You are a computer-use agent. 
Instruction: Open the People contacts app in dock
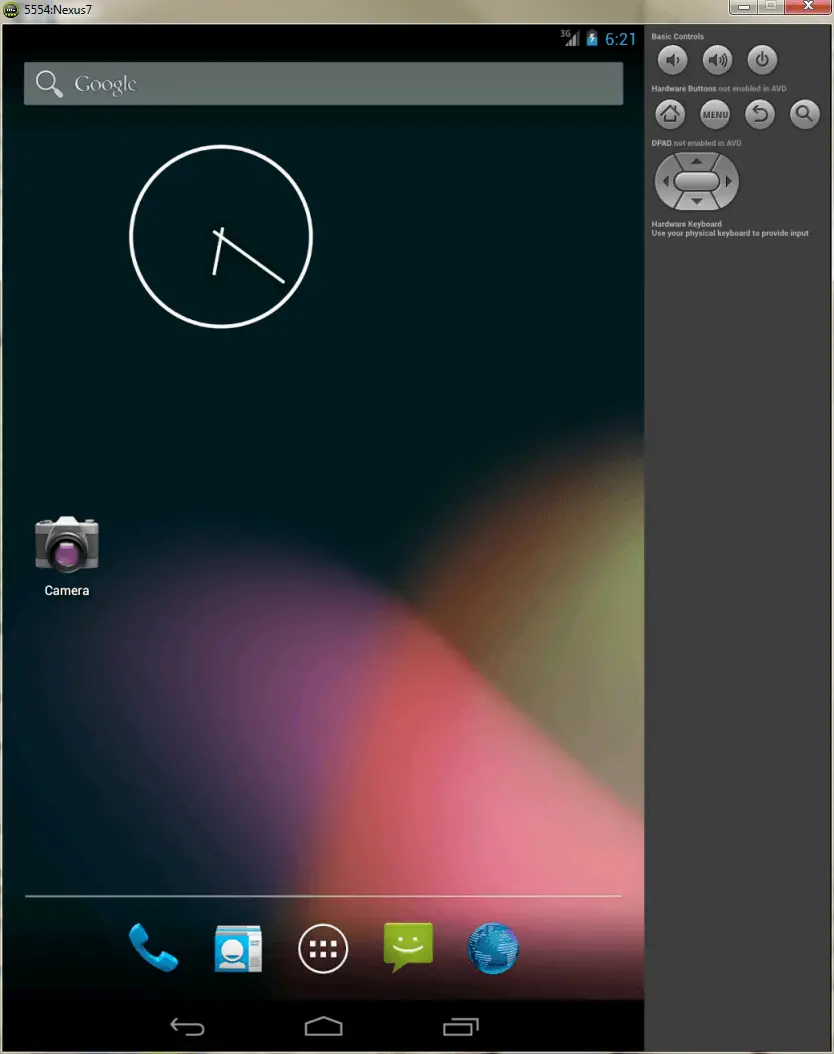coord(238,948)
